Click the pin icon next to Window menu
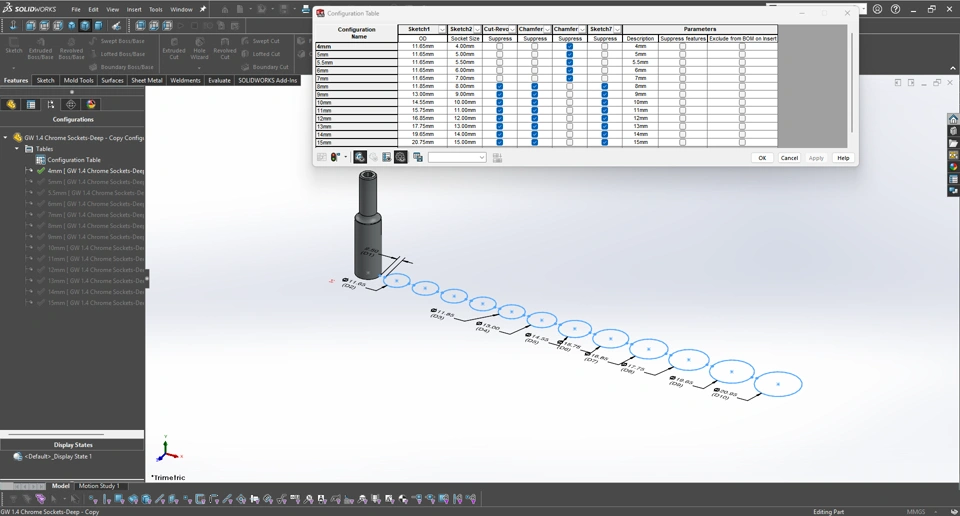The image size is (960, 516). (203, 9)
